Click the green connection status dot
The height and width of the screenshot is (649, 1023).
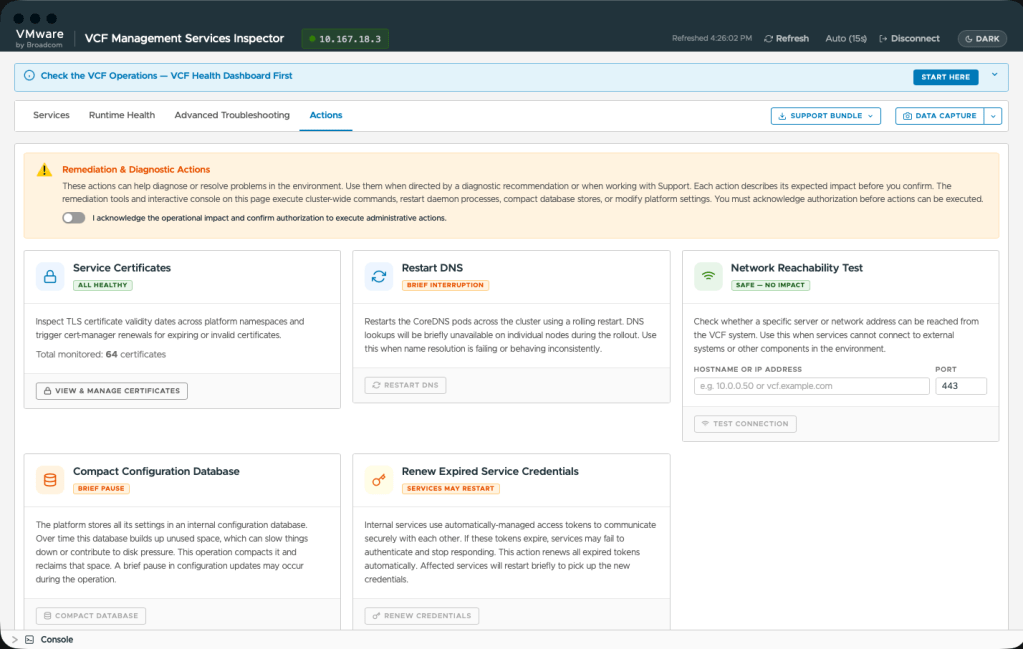click(313, 39)
